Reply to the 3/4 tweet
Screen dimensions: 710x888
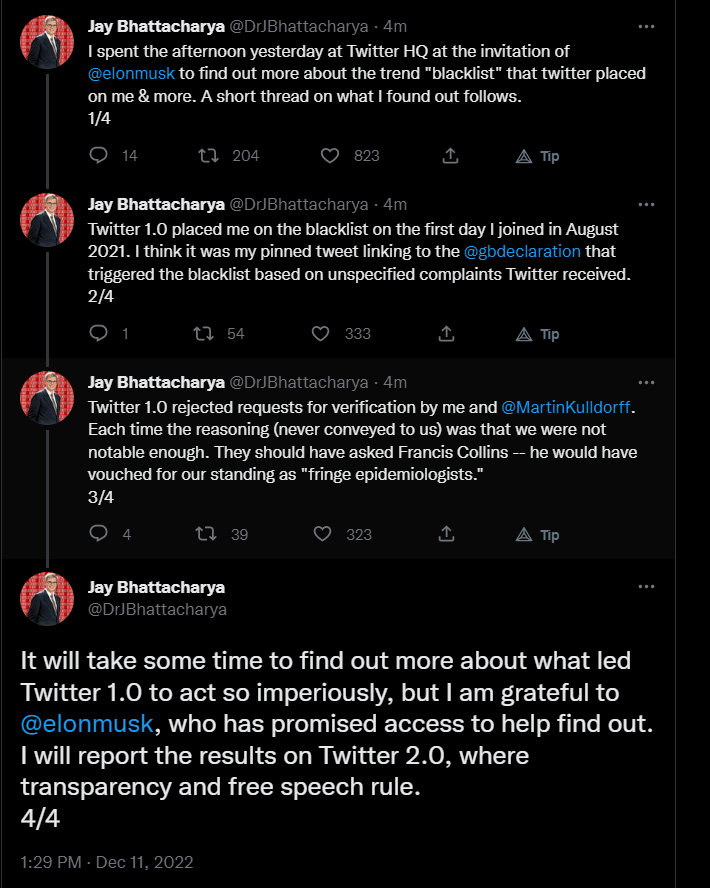pos(98,535)
